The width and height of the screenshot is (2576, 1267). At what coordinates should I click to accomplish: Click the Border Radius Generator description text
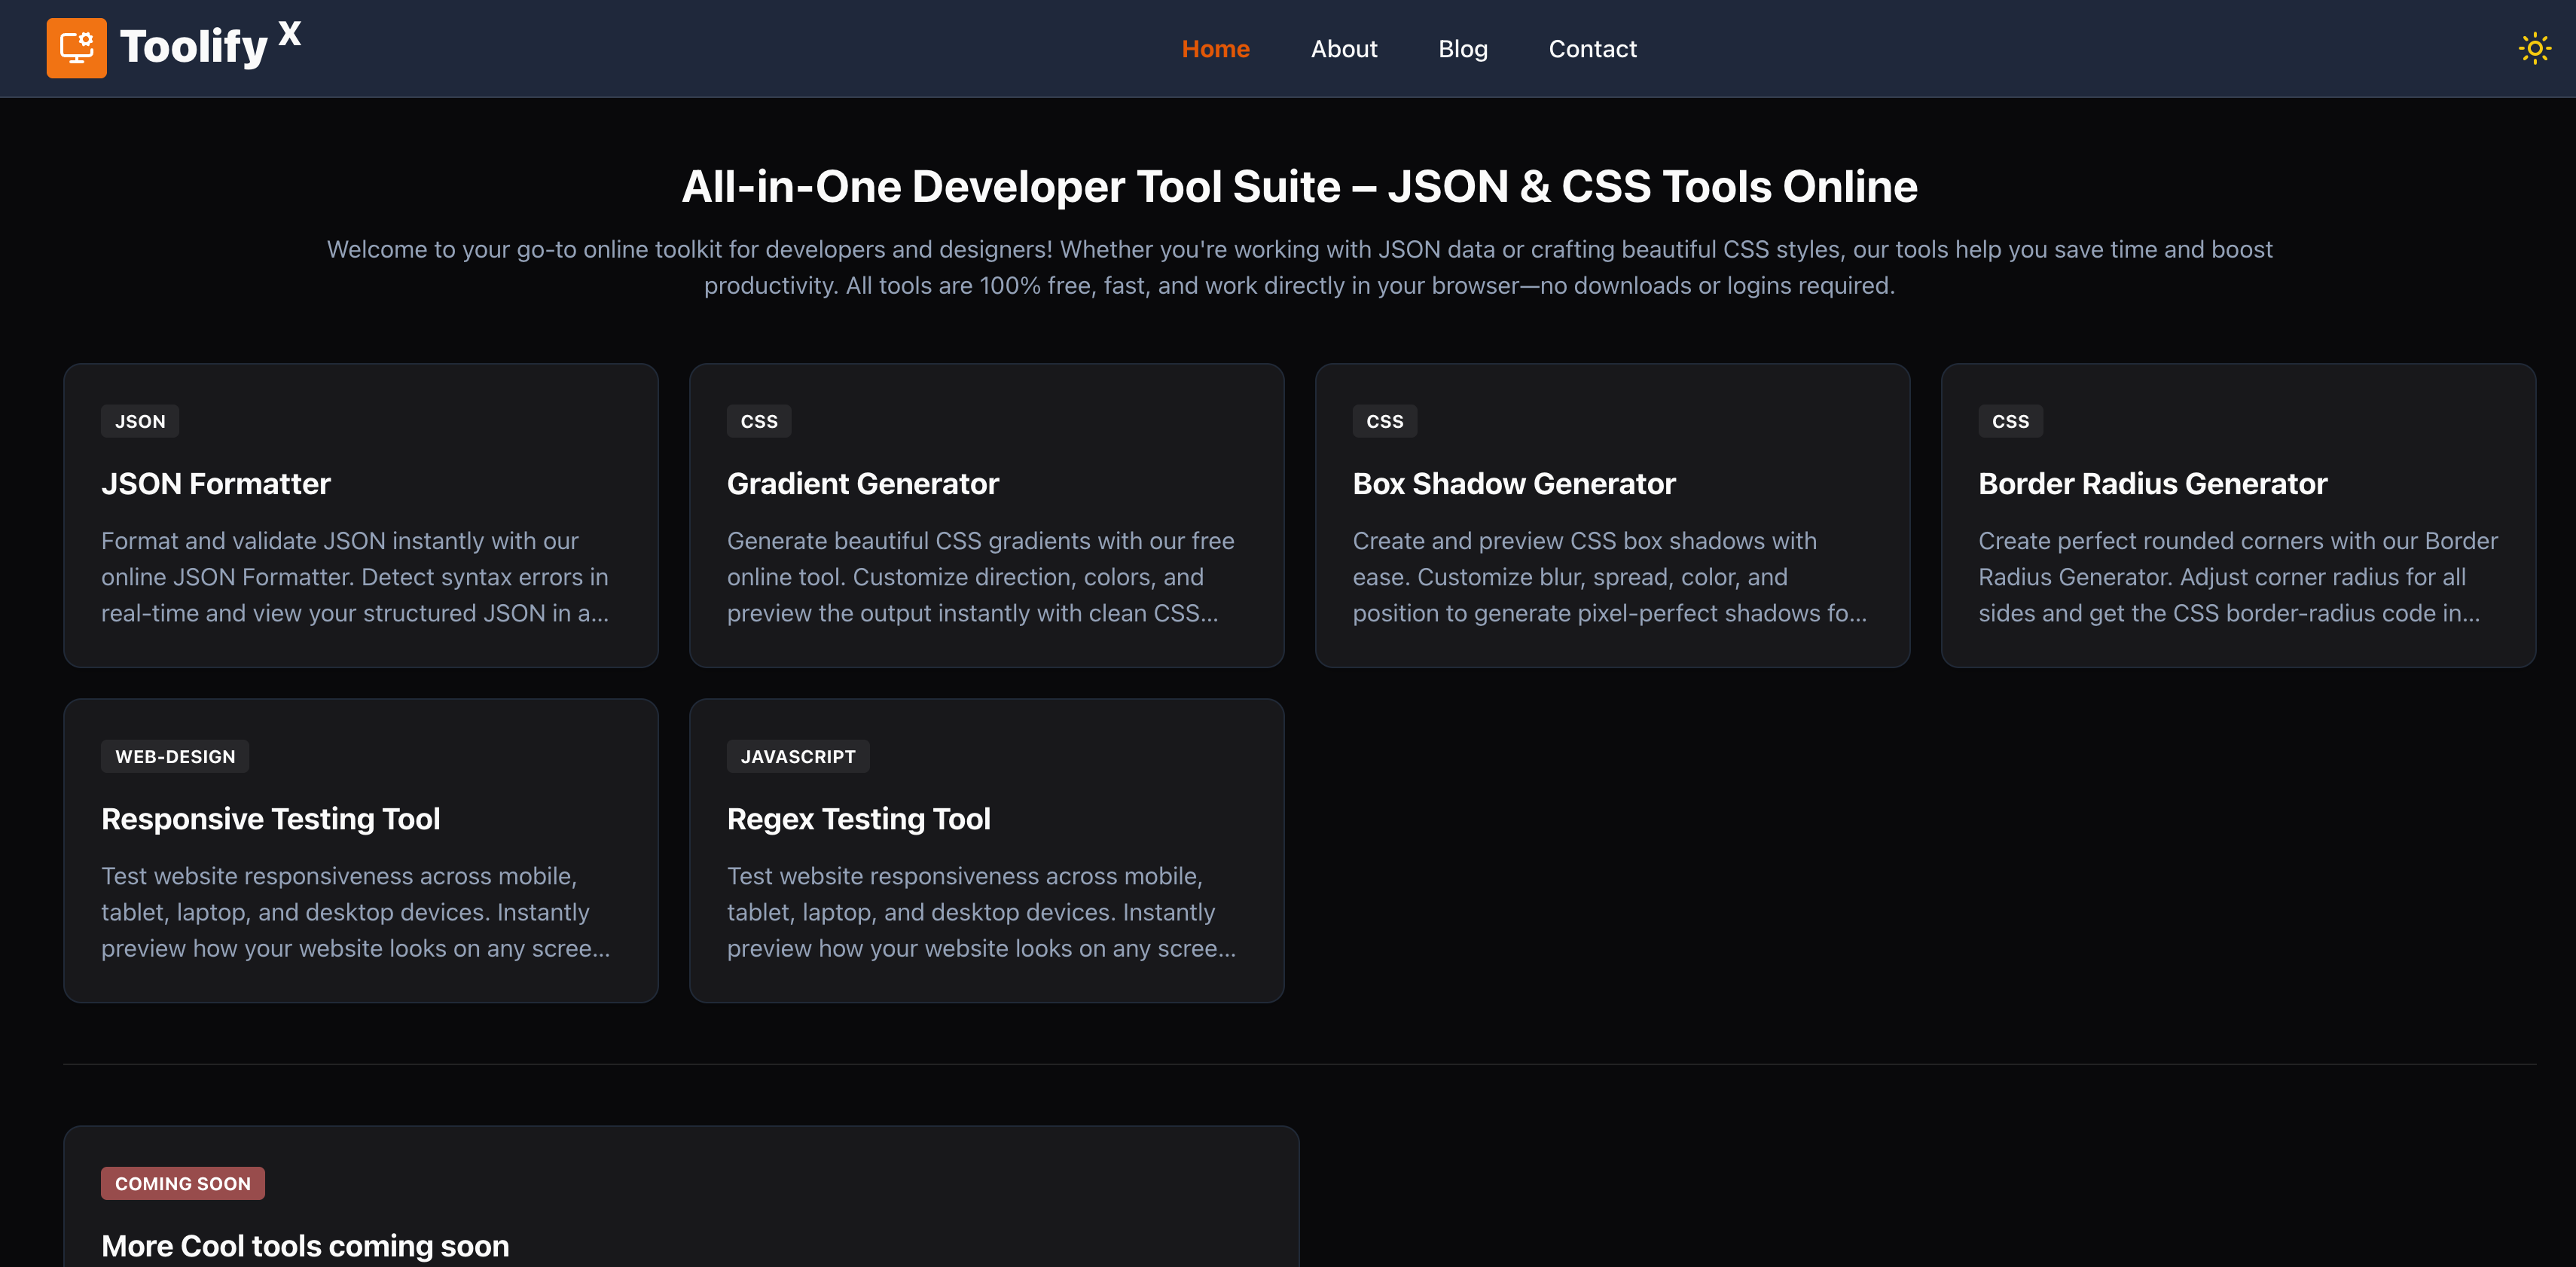click(x=2238, y=577)
